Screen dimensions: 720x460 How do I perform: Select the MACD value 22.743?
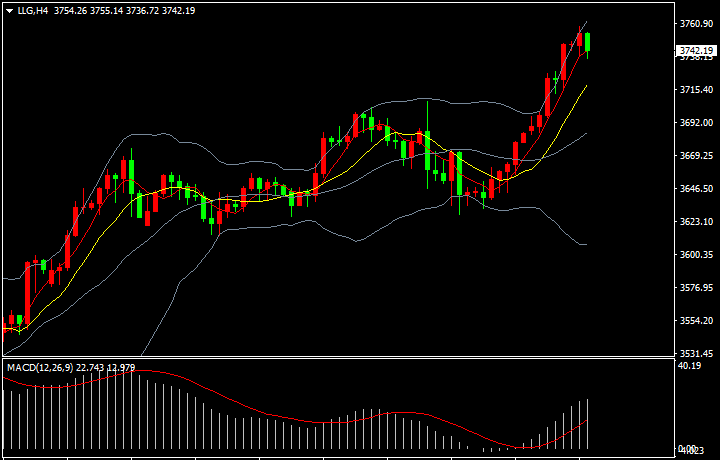(x=90, y=368)
